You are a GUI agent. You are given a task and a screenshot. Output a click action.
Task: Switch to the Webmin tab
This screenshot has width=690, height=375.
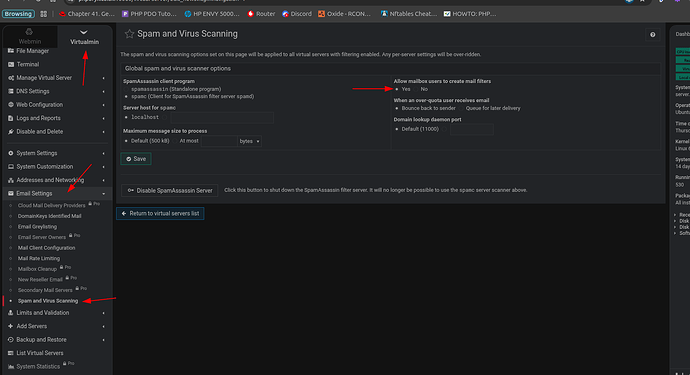click(x=30, y=37)
